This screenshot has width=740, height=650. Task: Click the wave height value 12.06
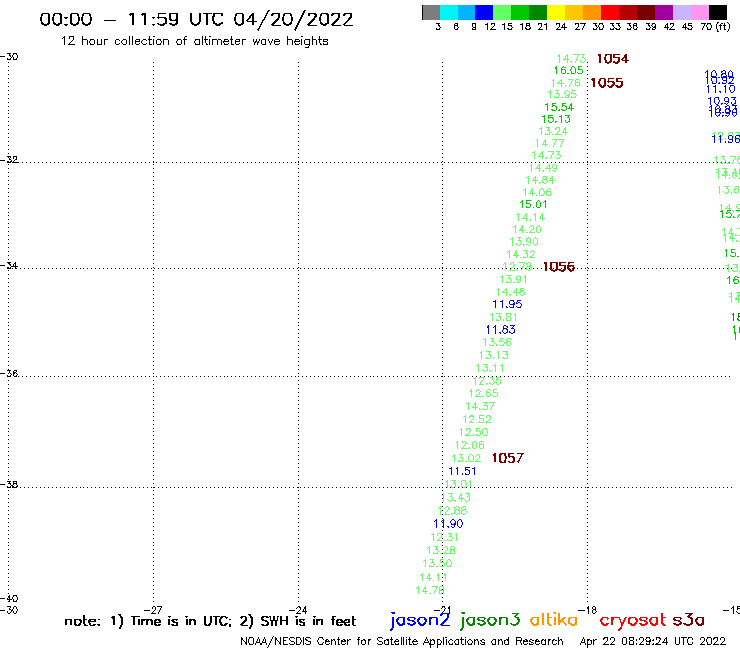pos(470,446)
